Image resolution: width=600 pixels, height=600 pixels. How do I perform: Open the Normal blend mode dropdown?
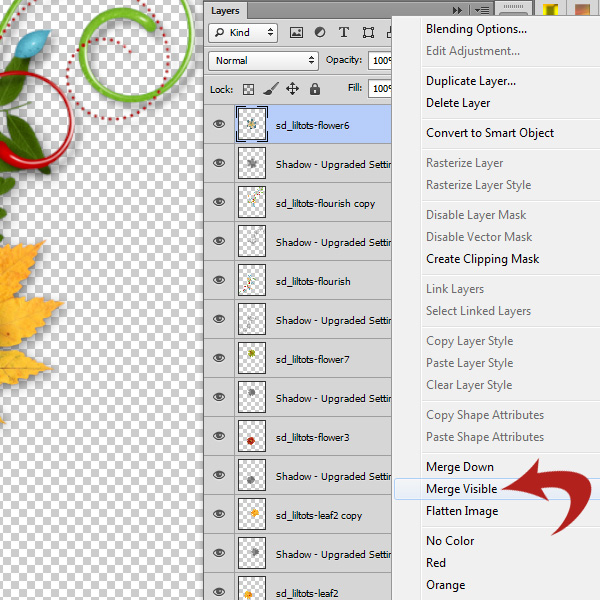click(x=263, y=60)
